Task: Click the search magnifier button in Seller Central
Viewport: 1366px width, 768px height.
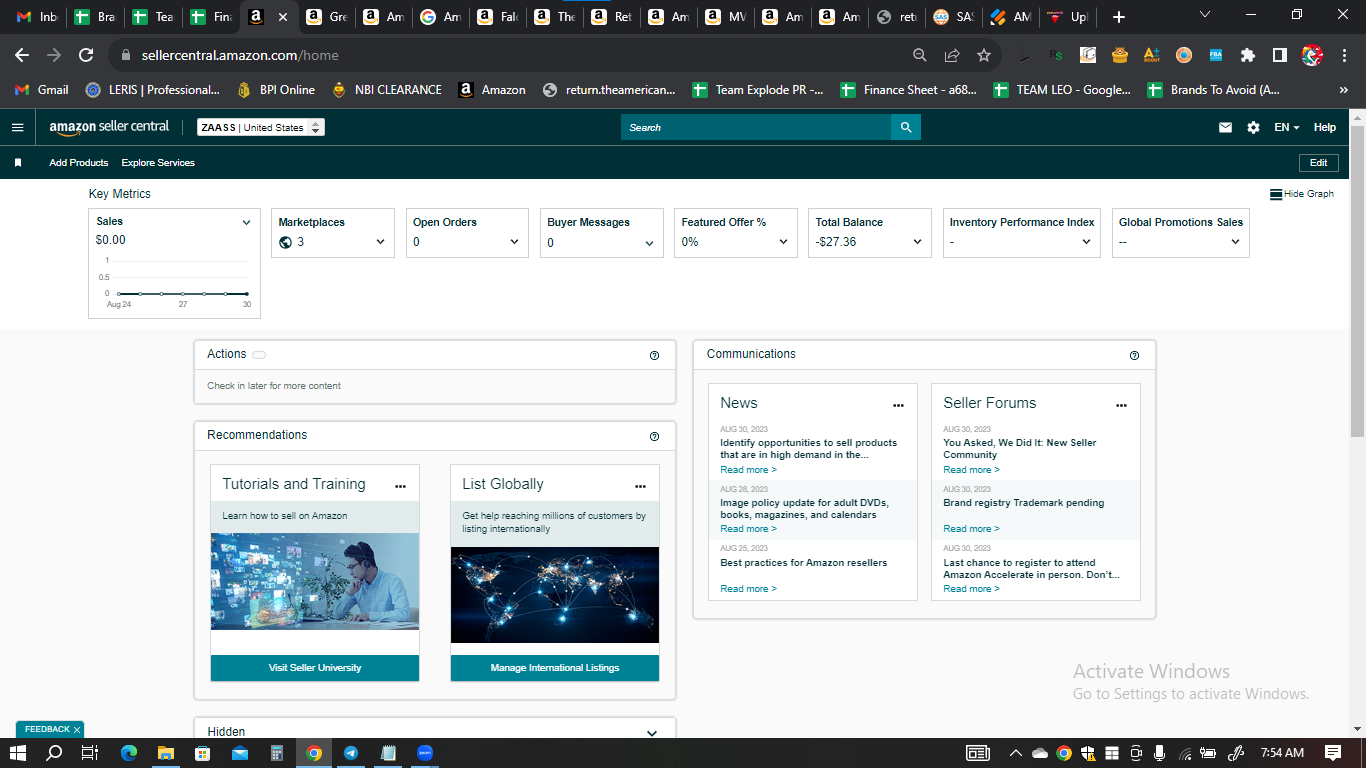Action: click(906, 127)
